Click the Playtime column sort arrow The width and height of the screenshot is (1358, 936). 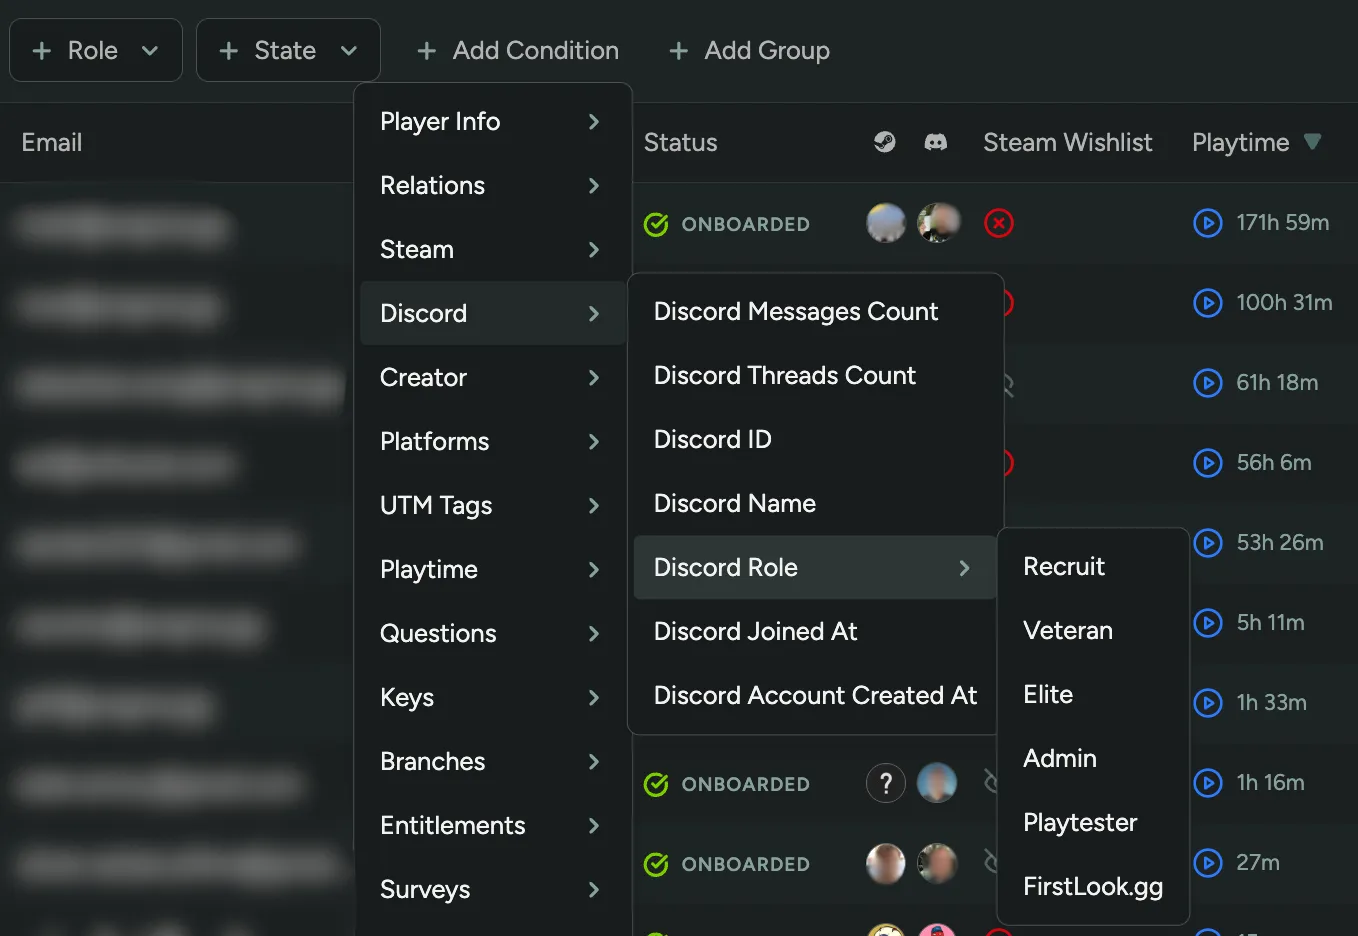pyautogui.click(x=1313, y=142)
